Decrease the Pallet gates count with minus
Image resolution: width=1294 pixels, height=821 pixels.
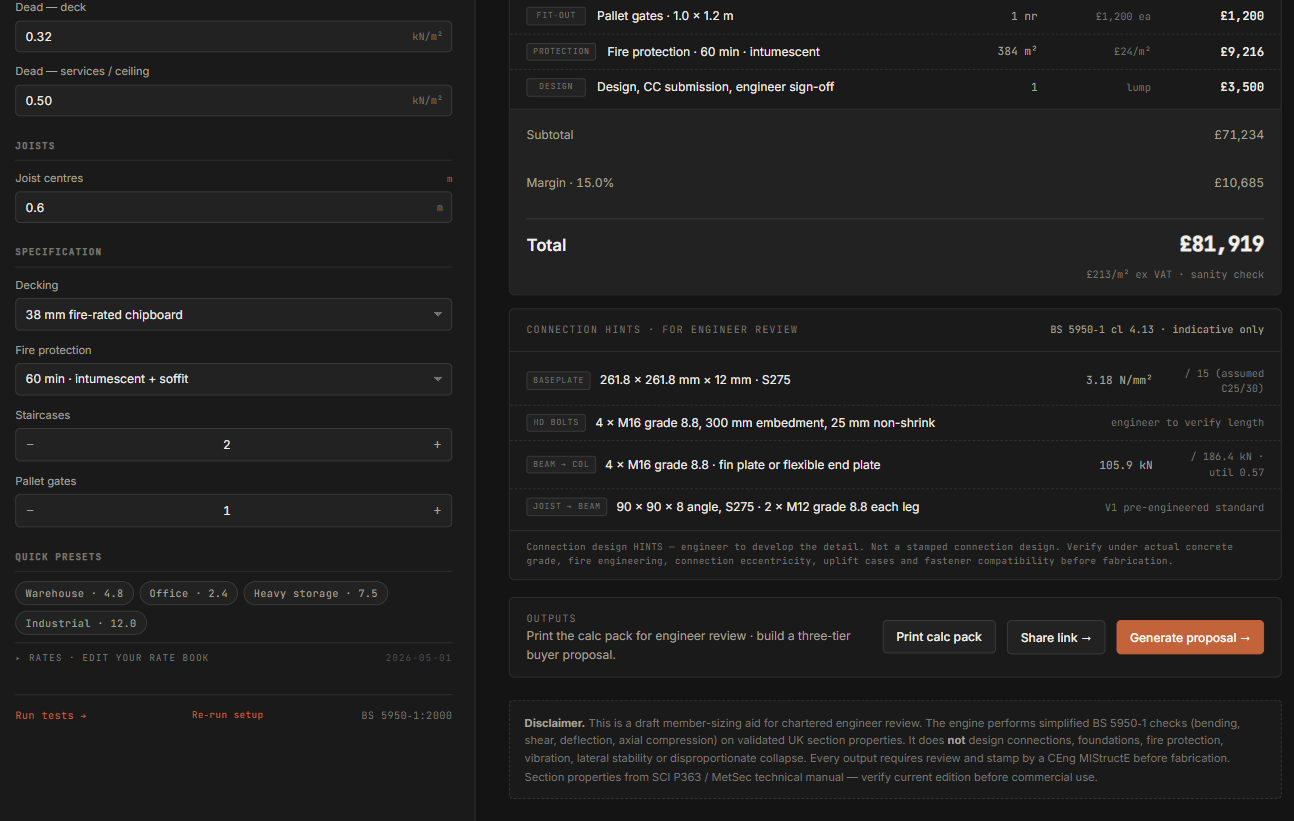[30, 511]
